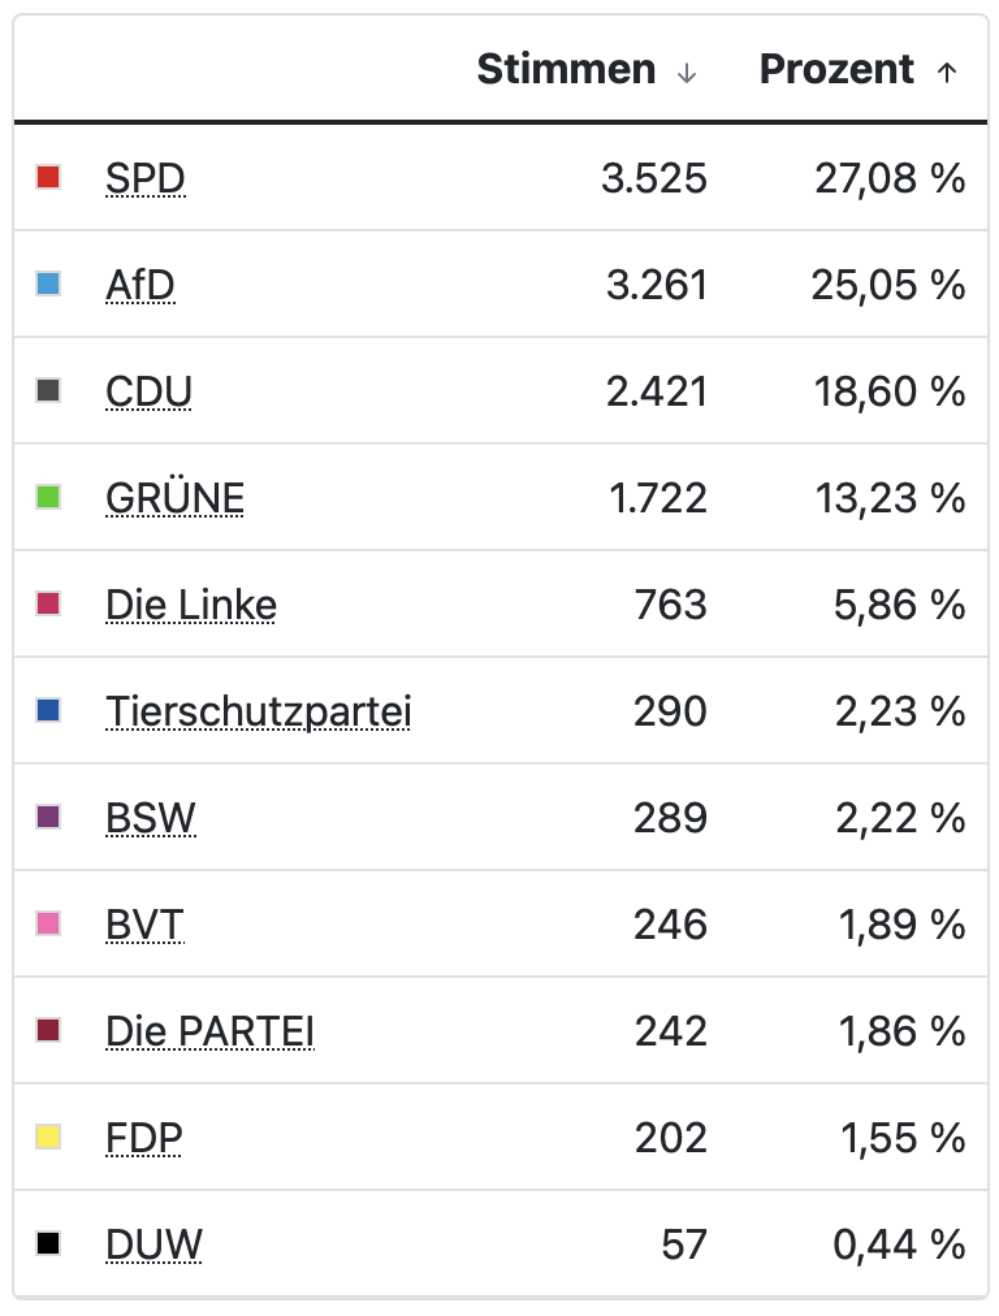This screenshot has width=999, height=1316.
Task: Click the SPD vote count 3.525
Action: [x=654, y=178]
